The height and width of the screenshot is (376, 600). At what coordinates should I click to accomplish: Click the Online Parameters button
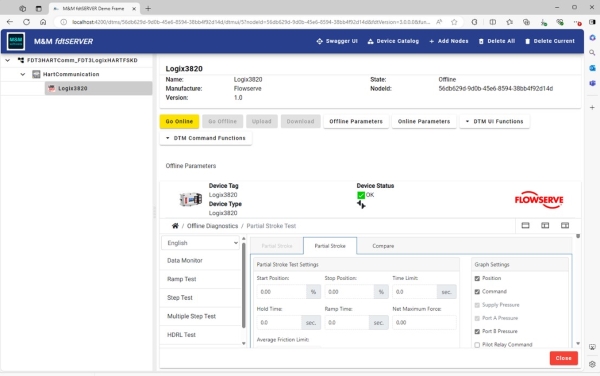(x=424, y=121)
